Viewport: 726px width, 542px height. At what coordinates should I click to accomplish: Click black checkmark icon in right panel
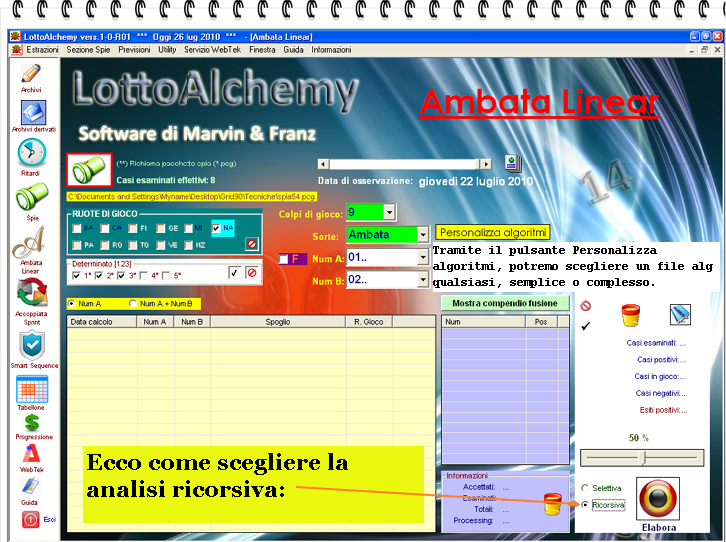pos(586,326)
